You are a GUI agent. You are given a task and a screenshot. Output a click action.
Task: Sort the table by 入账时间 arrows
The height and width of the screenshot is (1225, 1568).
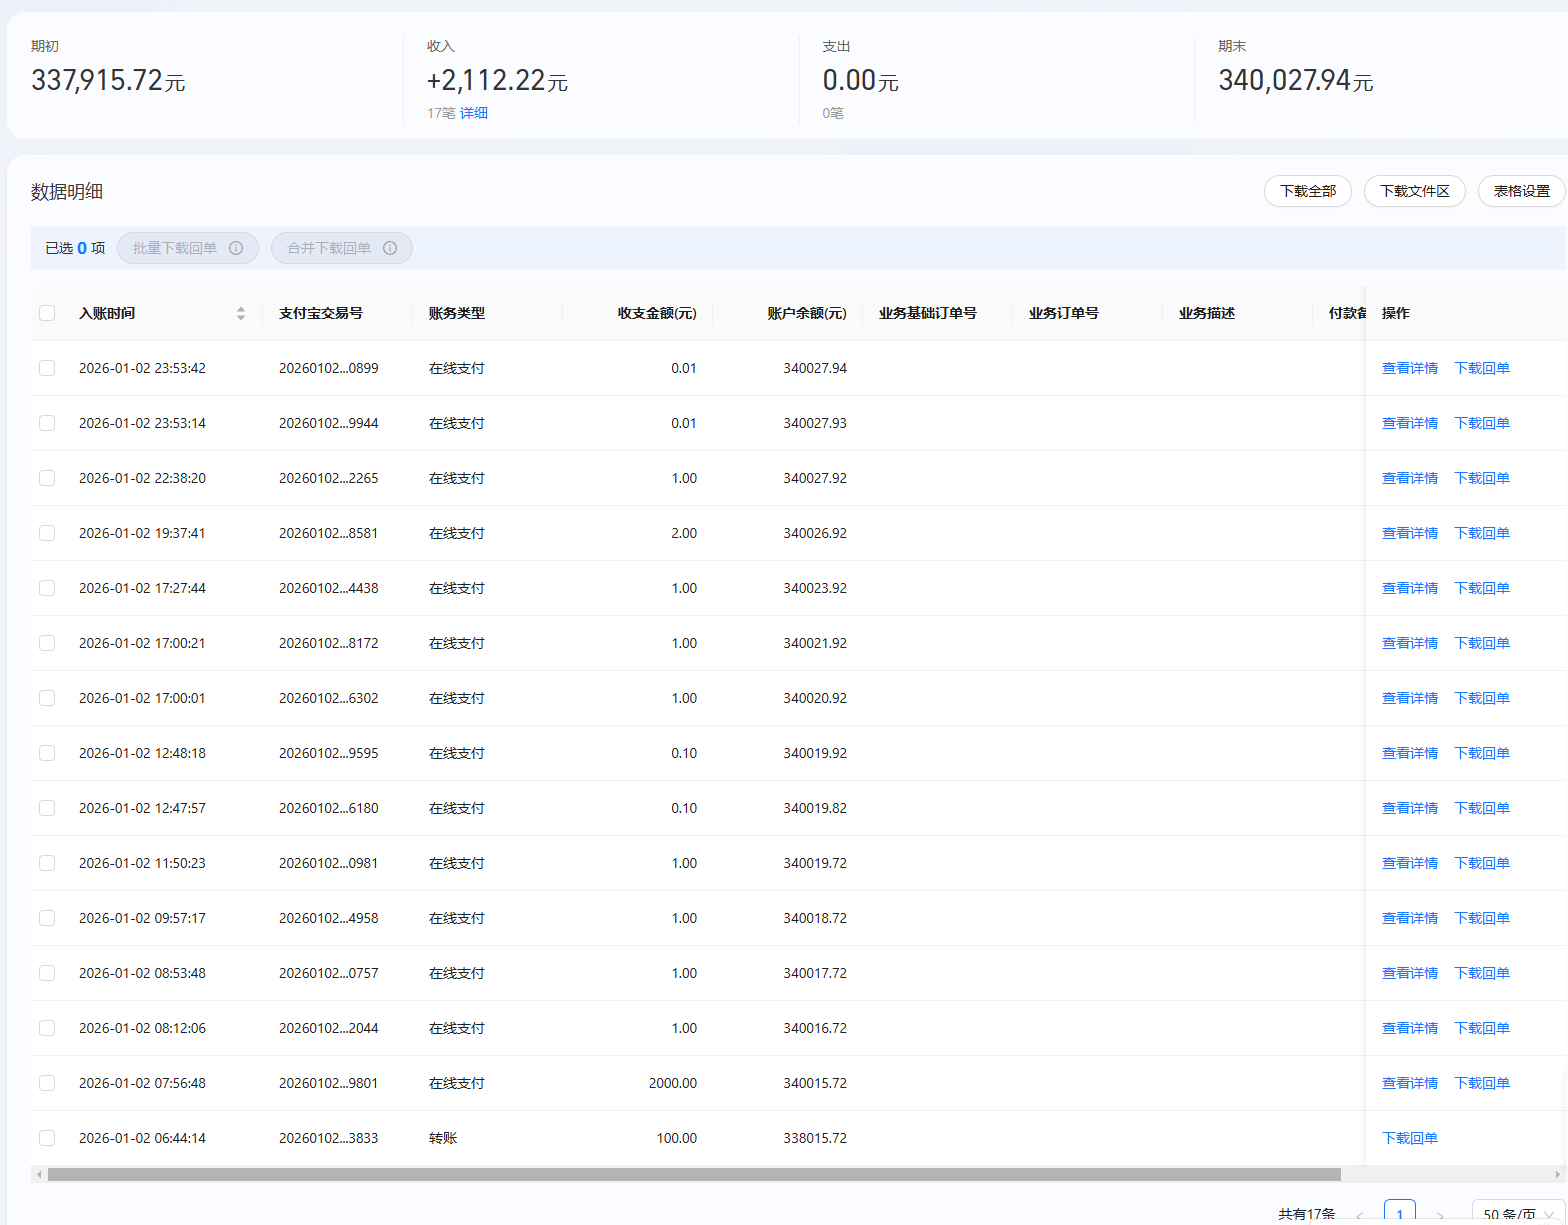241,314
